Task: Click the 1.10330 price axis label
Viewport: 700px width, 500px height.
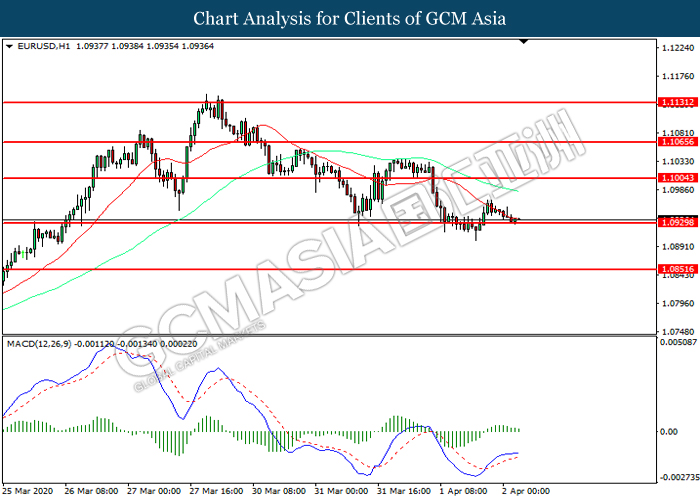Action: click(x=679, y=161)
